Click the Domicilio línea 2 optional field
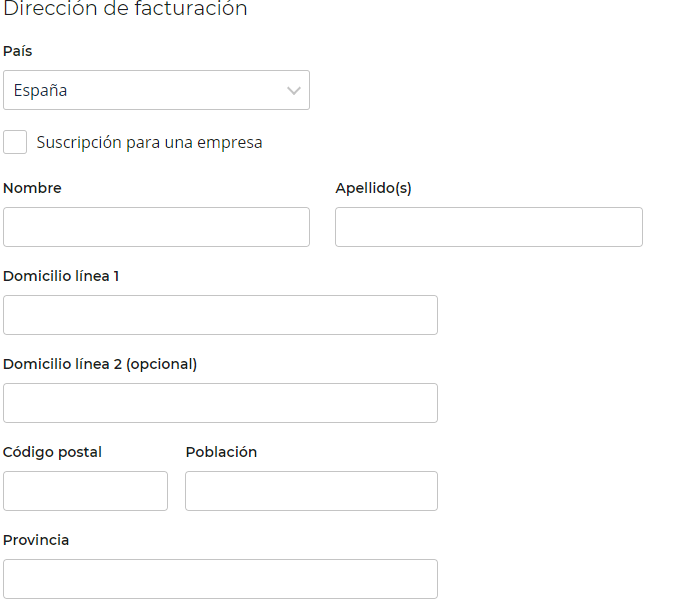 pos(220,403)
